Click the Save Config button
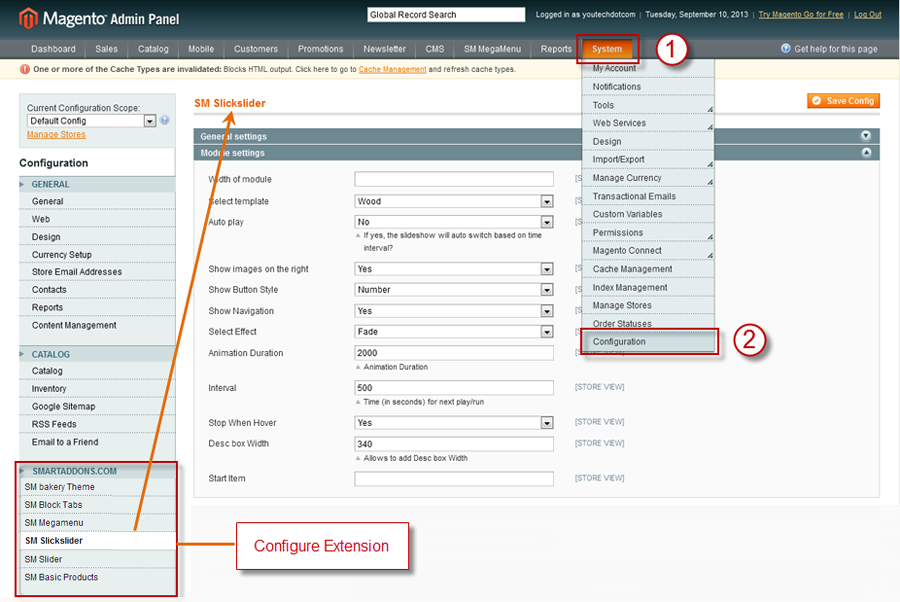 (843, 101)
